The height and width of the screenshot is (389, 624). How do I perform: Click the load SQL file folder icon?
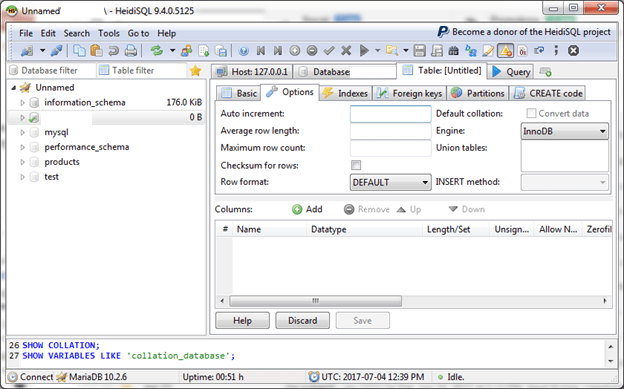(392, 51)
